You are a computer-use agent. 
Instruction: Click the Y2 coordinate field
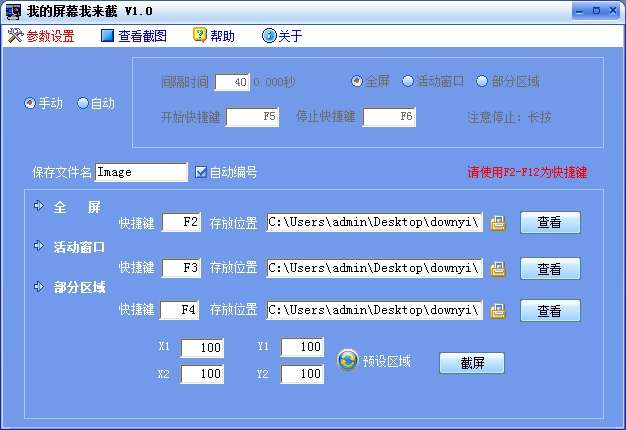click(302, 374)
